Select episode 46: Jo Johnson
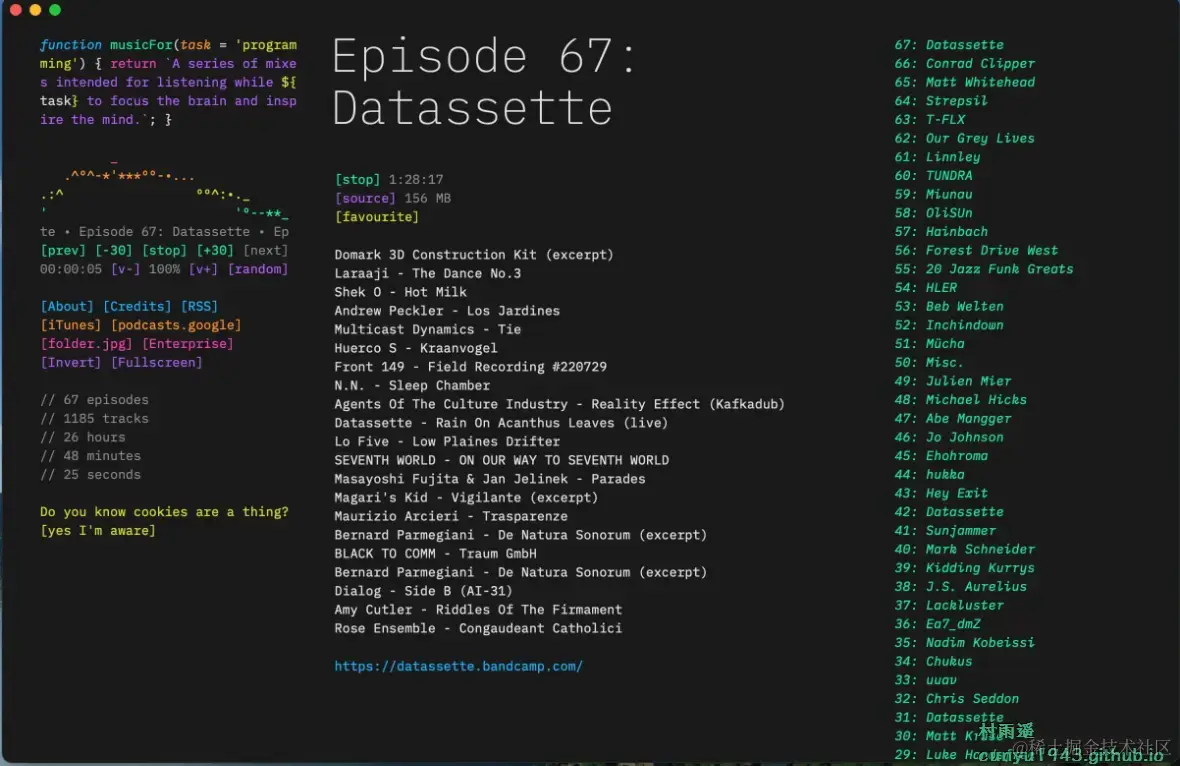 pyautogui.click(x=948, y=437)
